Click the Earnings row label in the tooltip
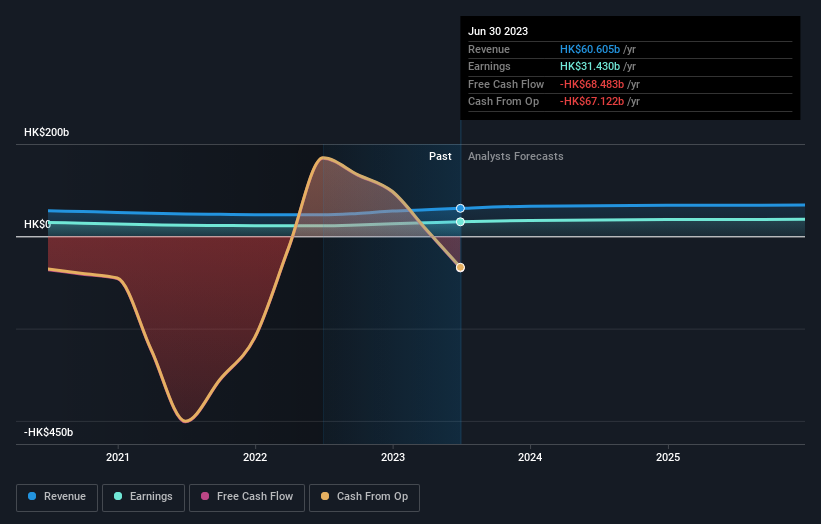This screenshot has height=524, width=821. [489, 66]
